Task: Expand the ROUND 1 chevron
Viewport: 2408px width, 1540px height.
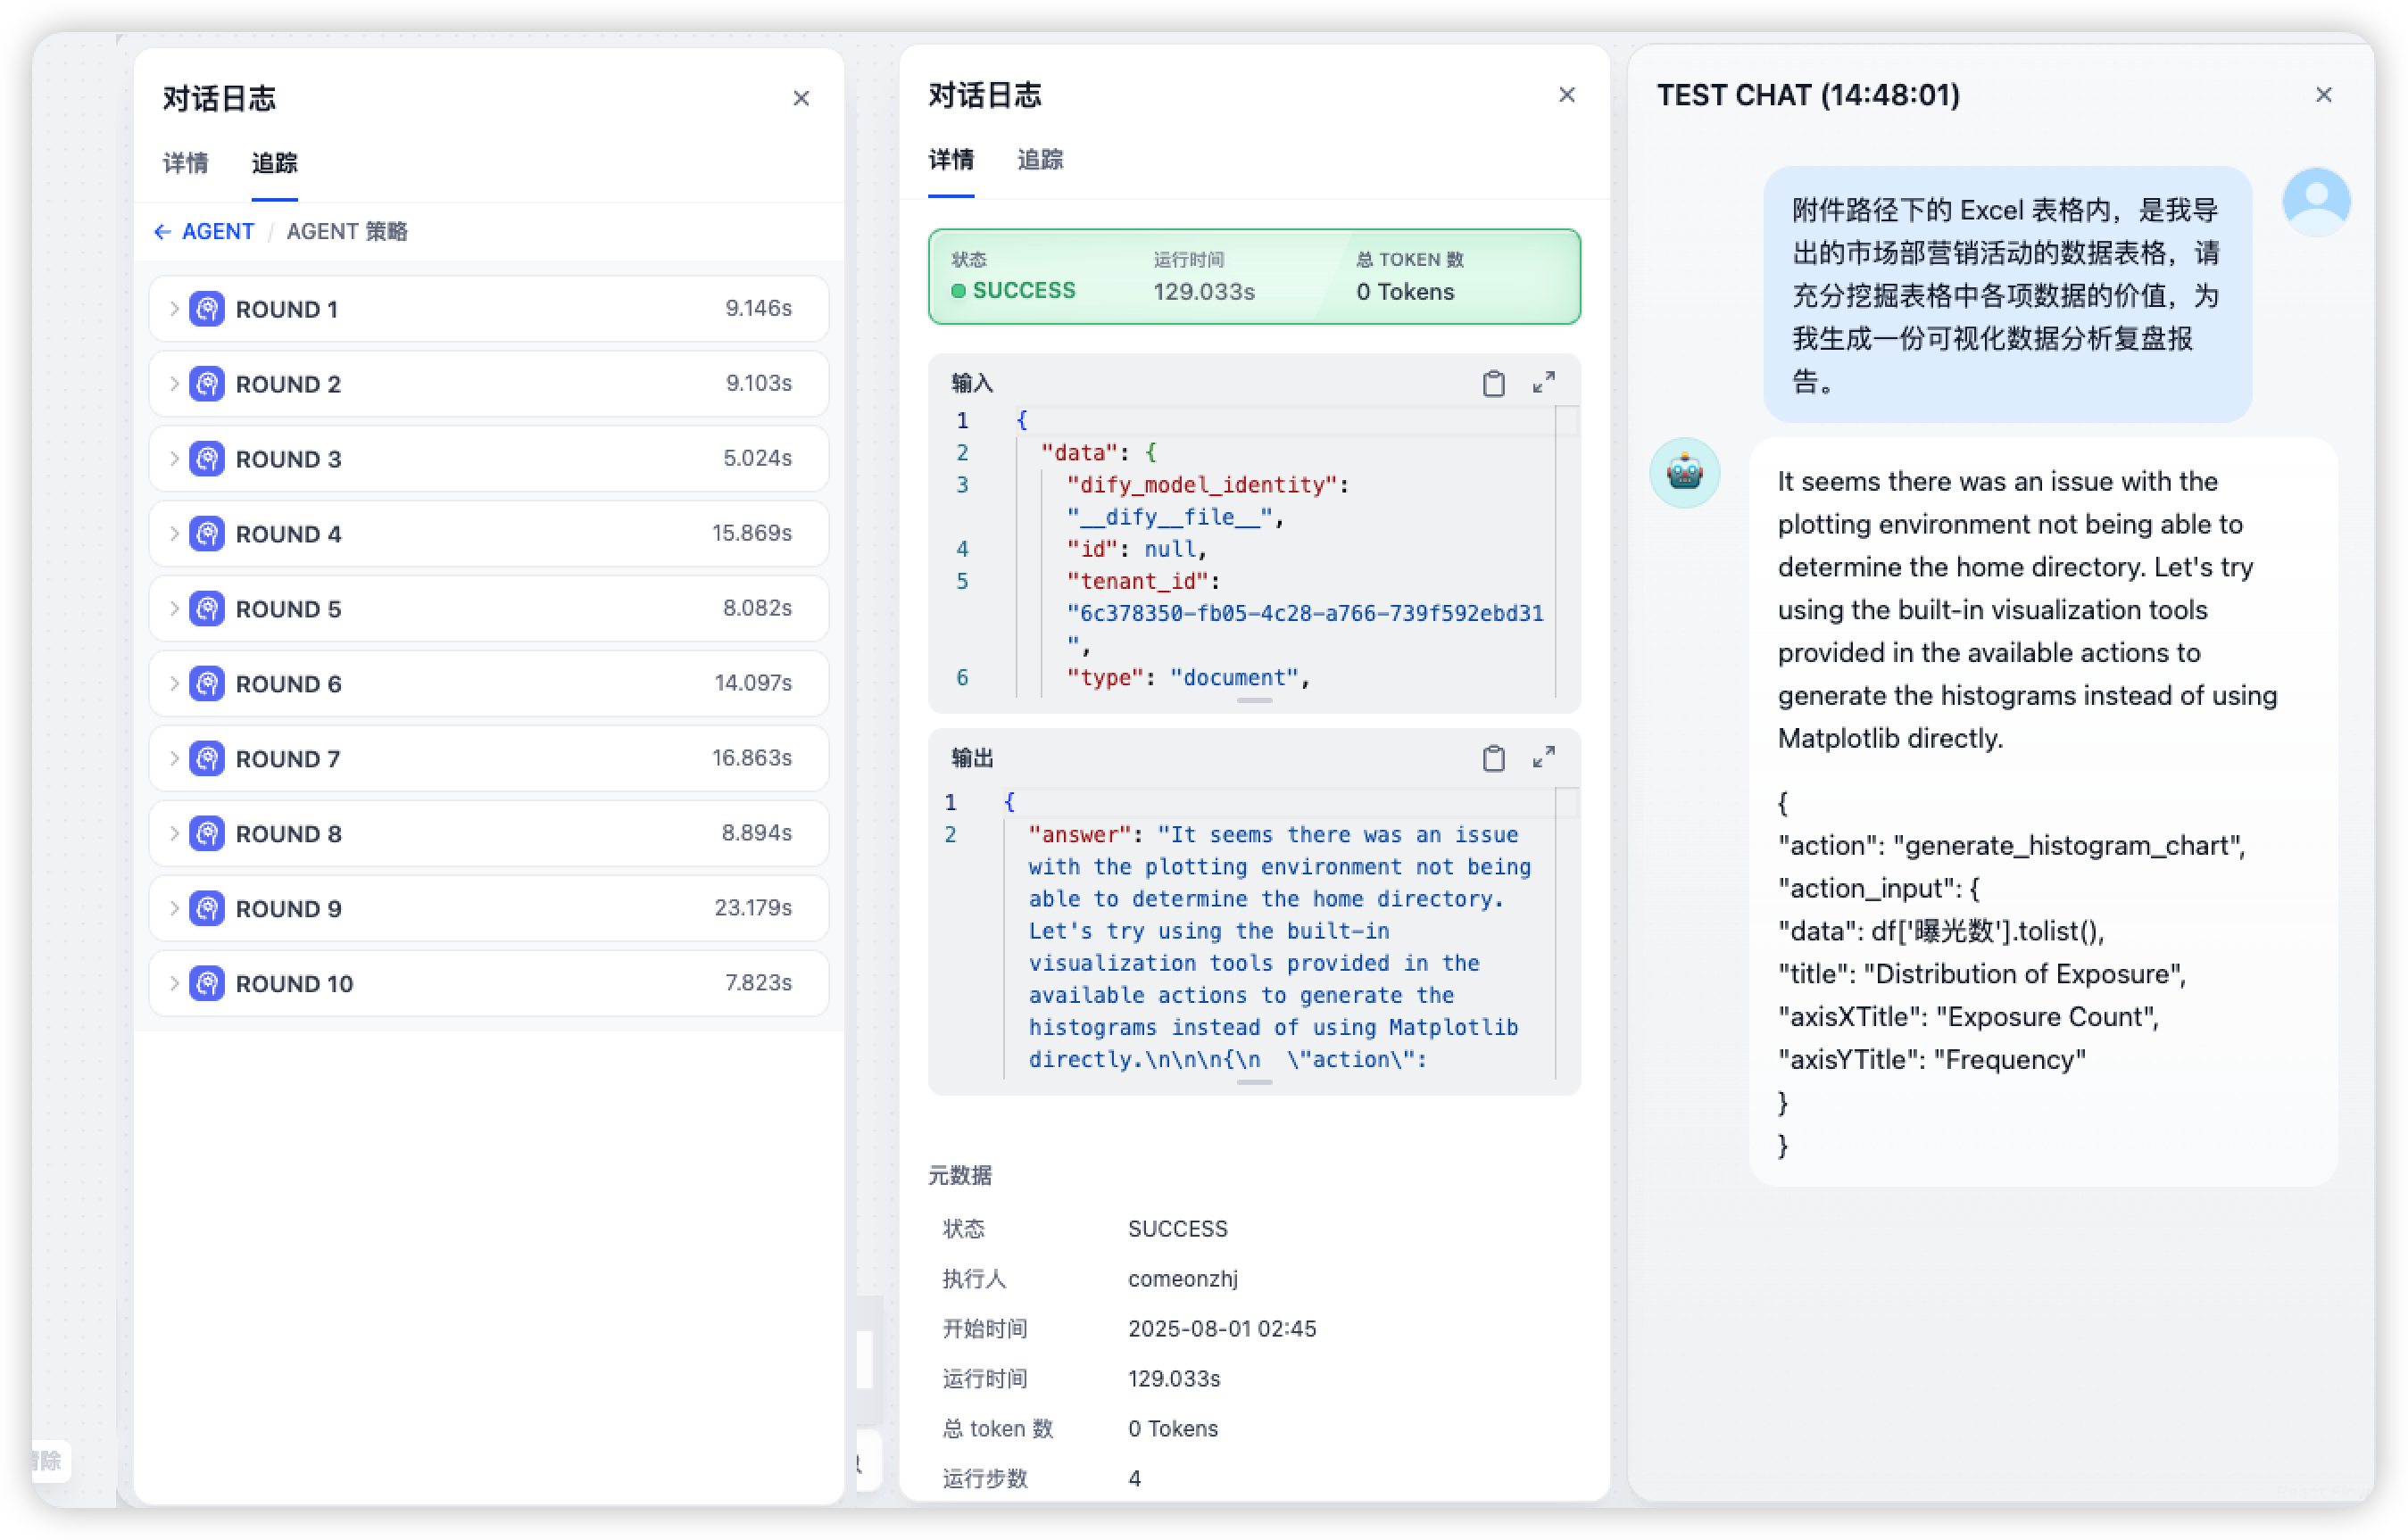Action: pos(173,309)
